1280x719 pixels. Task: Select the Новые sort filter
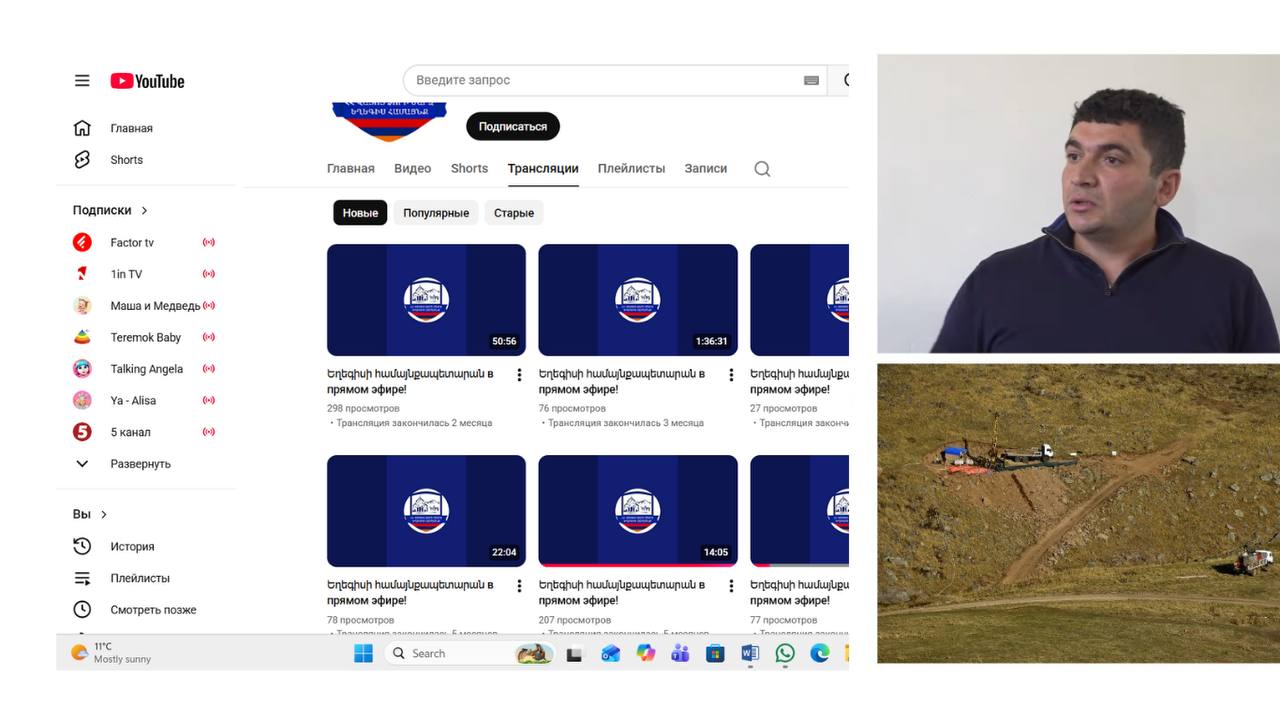(x=360, y=213)
